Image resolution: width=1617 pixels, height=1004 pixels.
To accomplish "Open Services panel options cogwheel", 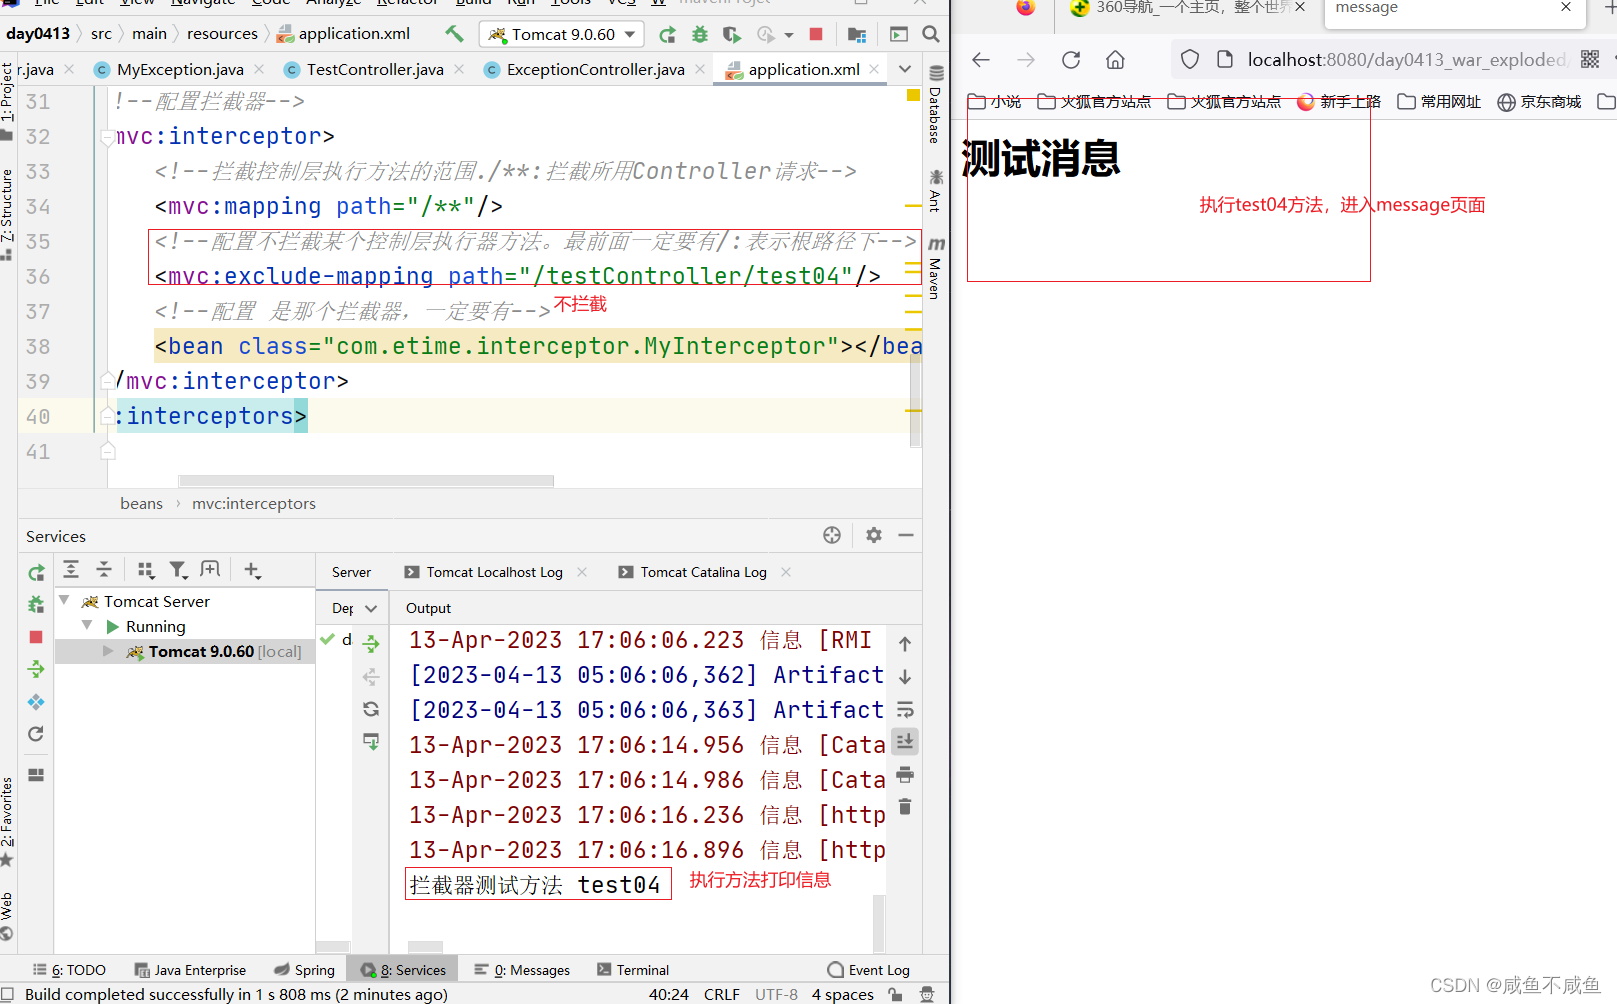I will (874, 535).
